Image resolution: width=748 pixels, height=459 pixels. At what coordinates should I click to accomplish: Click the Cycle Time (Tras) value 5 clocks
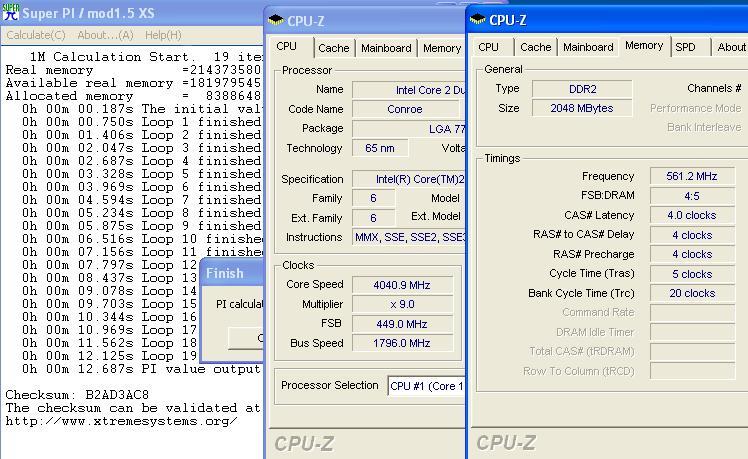click(692, 274)
